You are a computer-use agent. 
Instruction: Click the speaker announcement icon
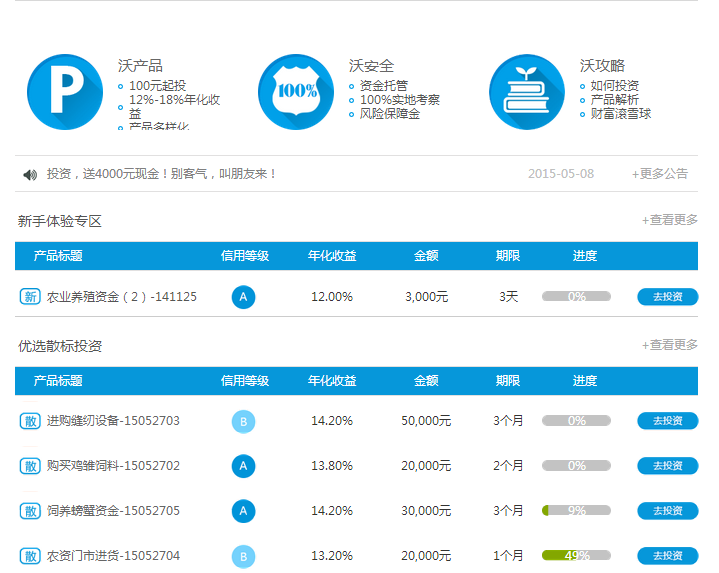[30, 174]
